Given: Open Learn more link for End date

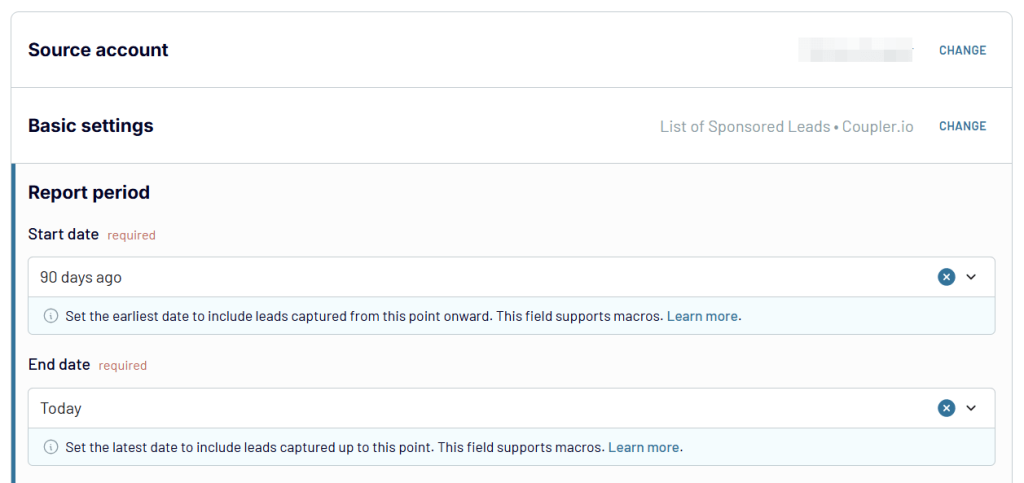Looking at the screenshot, I should tap(643, 448).
